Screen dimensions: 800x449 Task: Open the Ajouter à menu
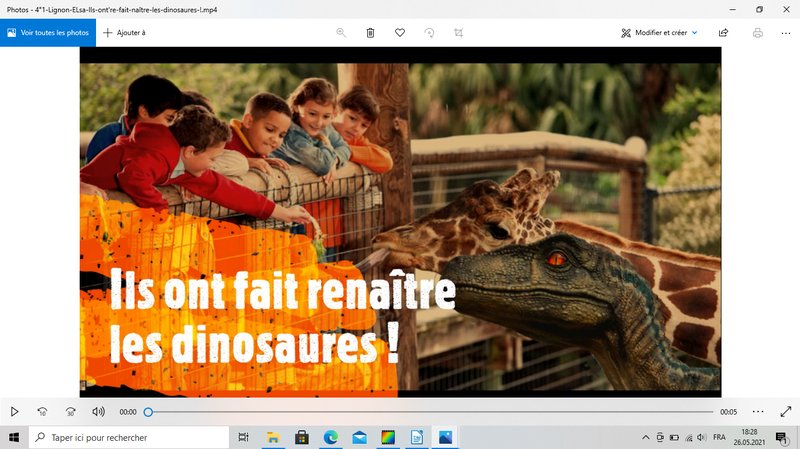pos(124,32)
